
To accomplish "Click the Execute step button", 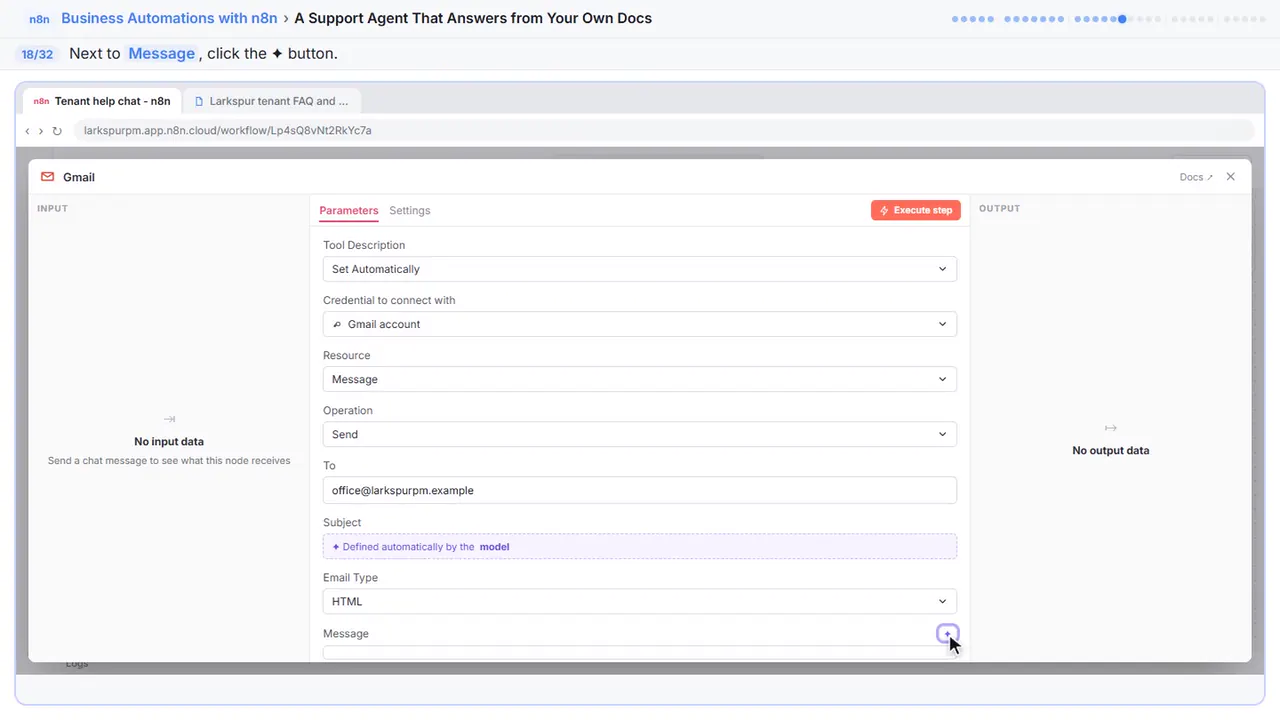I will 916,210.
